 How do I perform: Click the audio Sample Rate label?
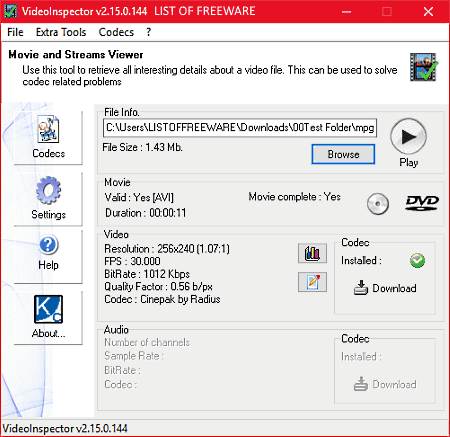click(x=134, y=356)
